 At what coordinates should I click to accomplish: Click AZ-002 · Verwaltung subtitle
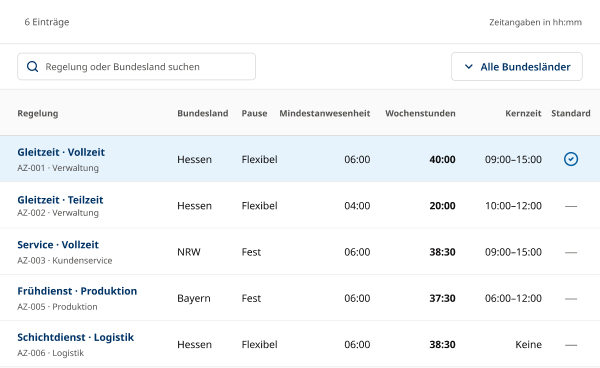click(58, 213)
